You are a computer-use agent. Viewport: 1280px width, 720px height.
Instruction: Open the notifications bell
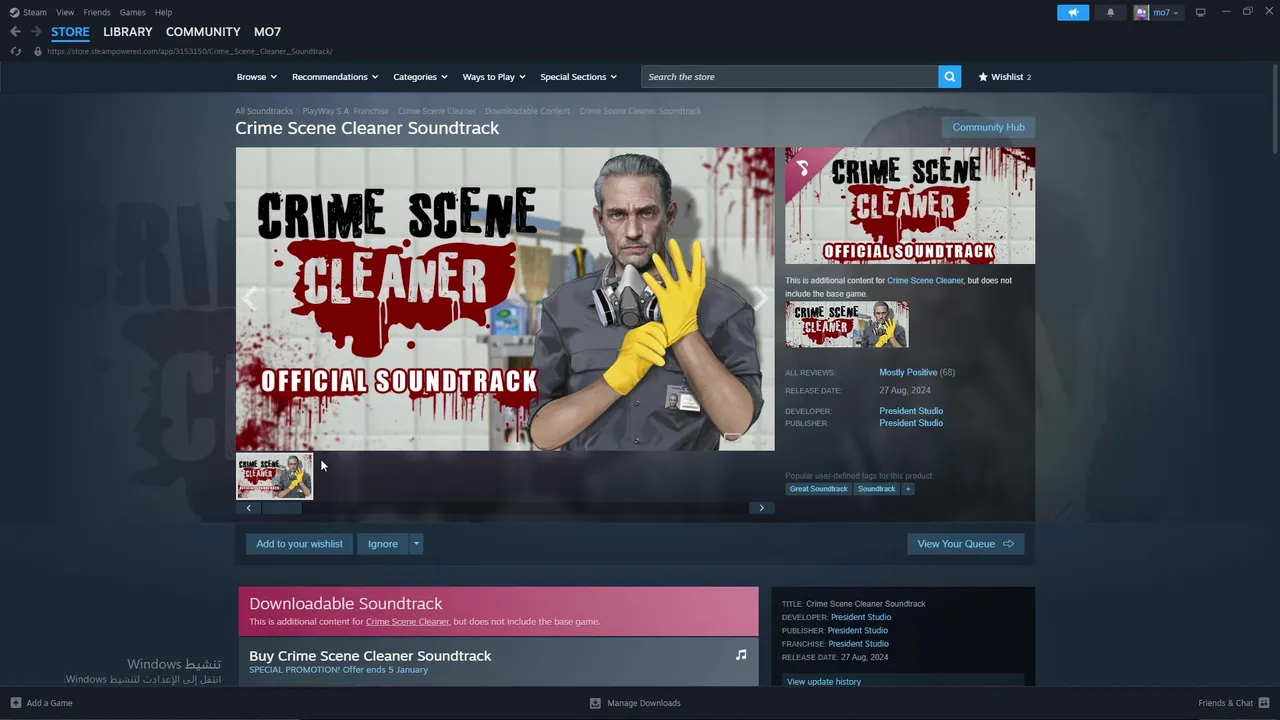point(1110,12)
